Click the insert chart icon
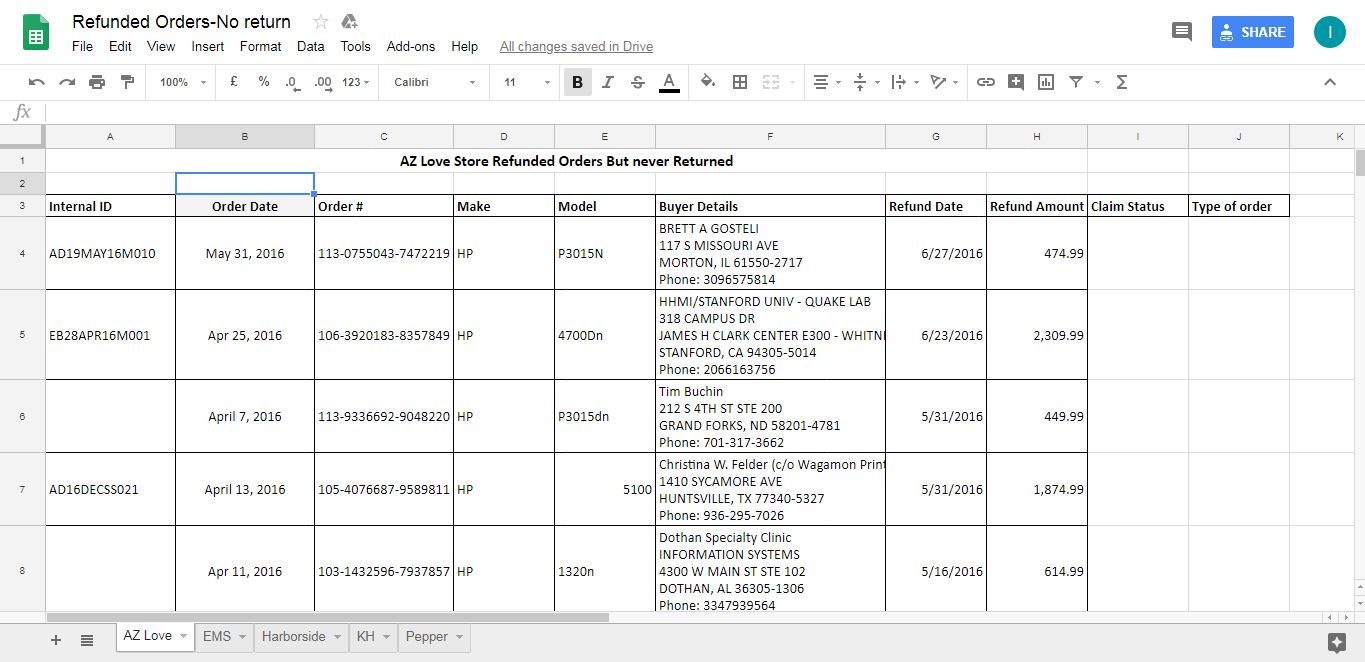This screenshot has width=1365, height=662. pyautogui.click(x=1046, y=82)
